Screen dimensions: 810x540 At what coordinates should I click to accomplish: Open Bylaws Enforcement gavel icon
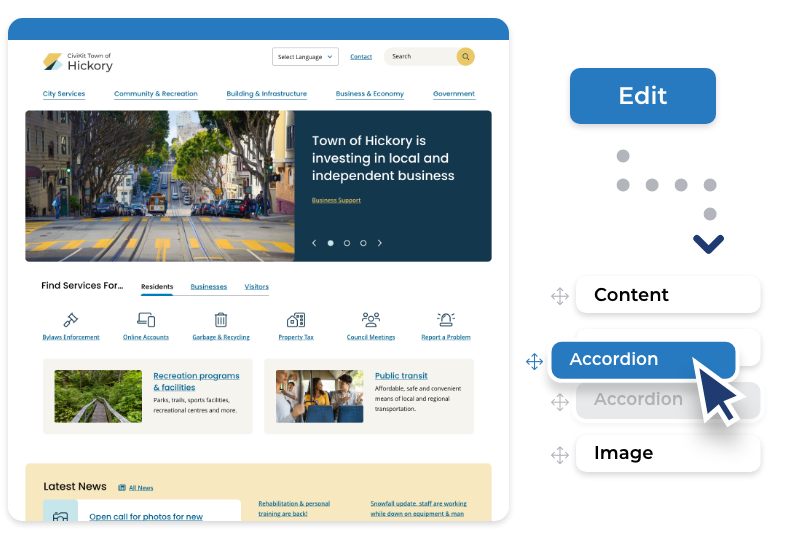pos(71,320)
